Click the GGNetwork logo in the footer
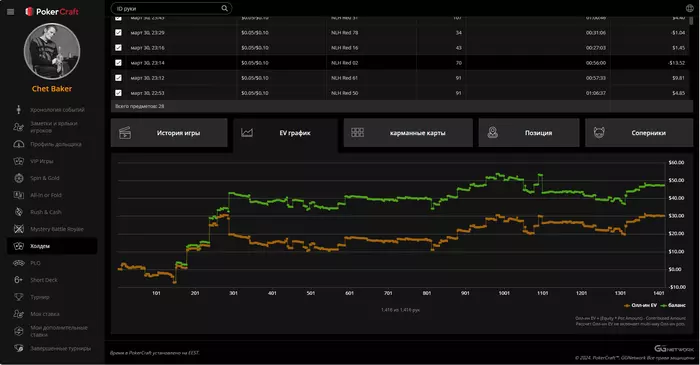The image size is (700, 365). (674, 348)
